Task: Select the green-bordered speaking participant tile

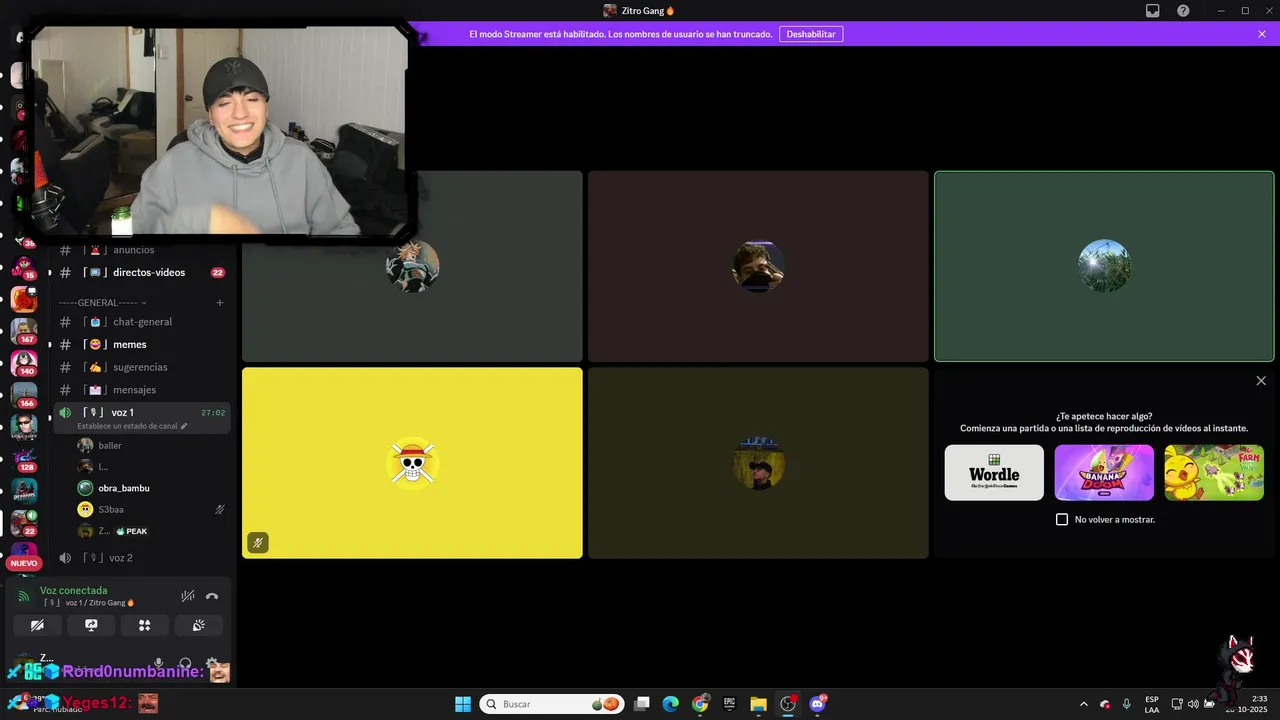Action: coord(1104,266)
